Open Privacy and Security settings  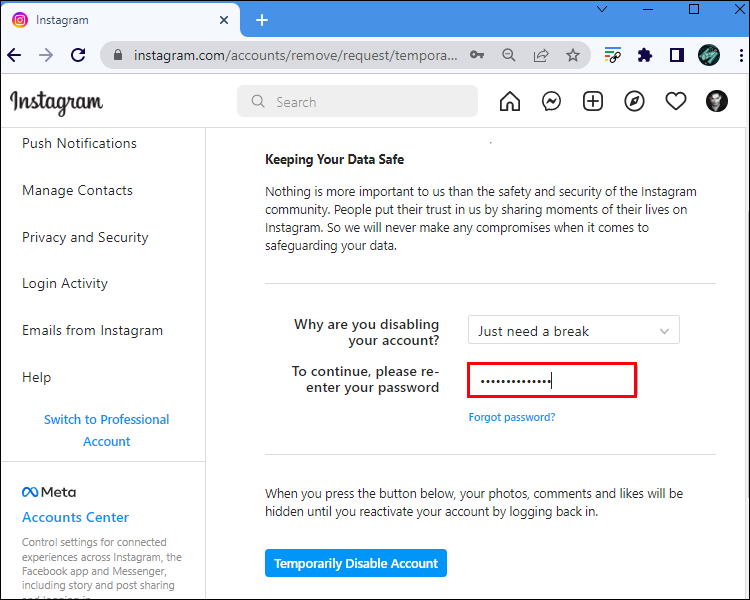pyautogui.click(x=85, y=237)
